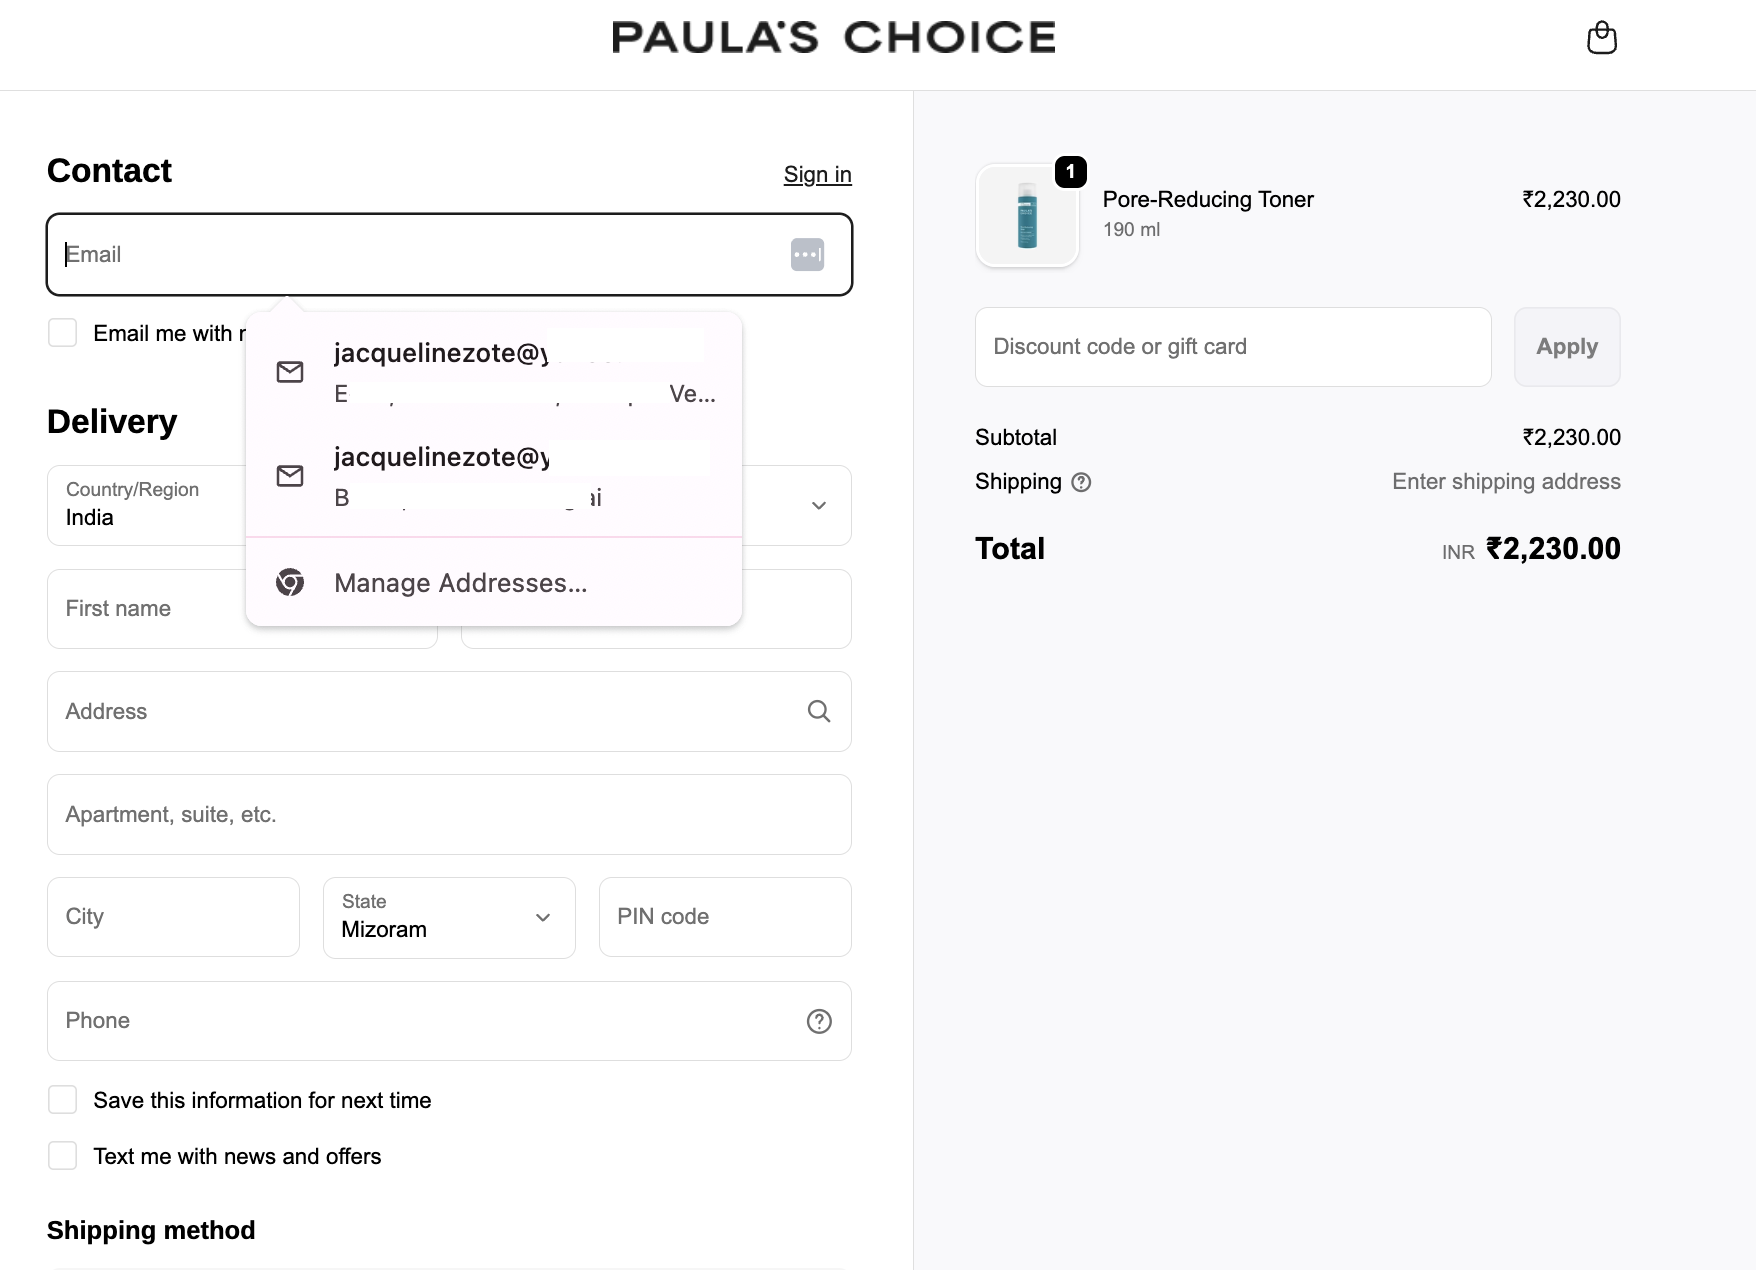
Task: Click the help icon in the Phone field
Action: click(819, 1020)
